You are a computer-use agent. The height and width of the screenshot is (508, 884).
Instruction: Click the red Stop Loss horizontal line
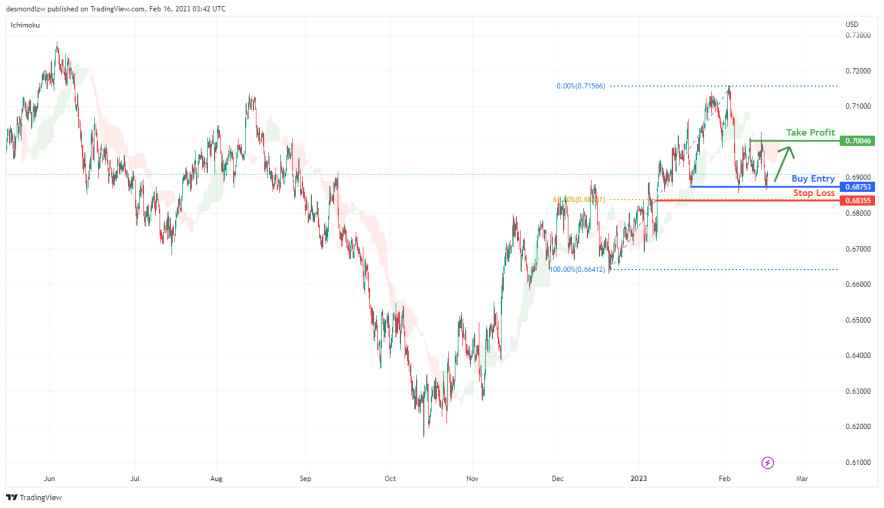coord(745,200)
